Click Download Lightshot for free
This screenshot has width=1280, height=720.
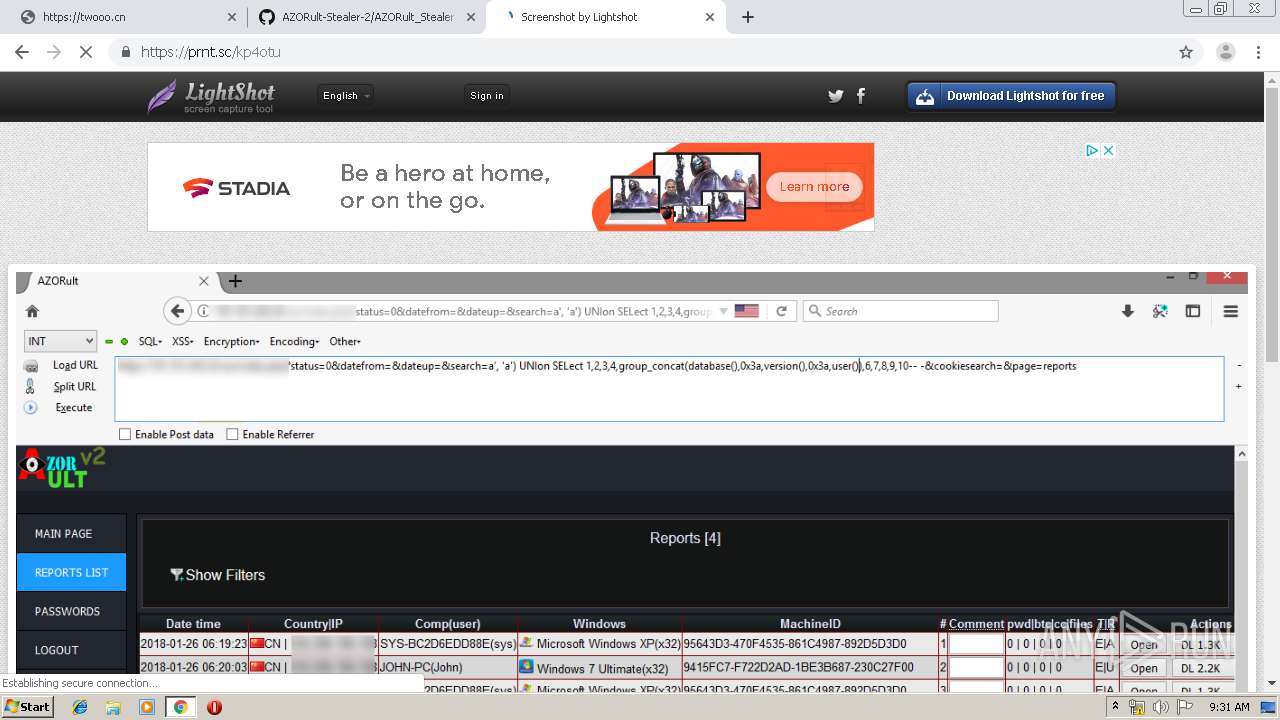point(1011,96)
